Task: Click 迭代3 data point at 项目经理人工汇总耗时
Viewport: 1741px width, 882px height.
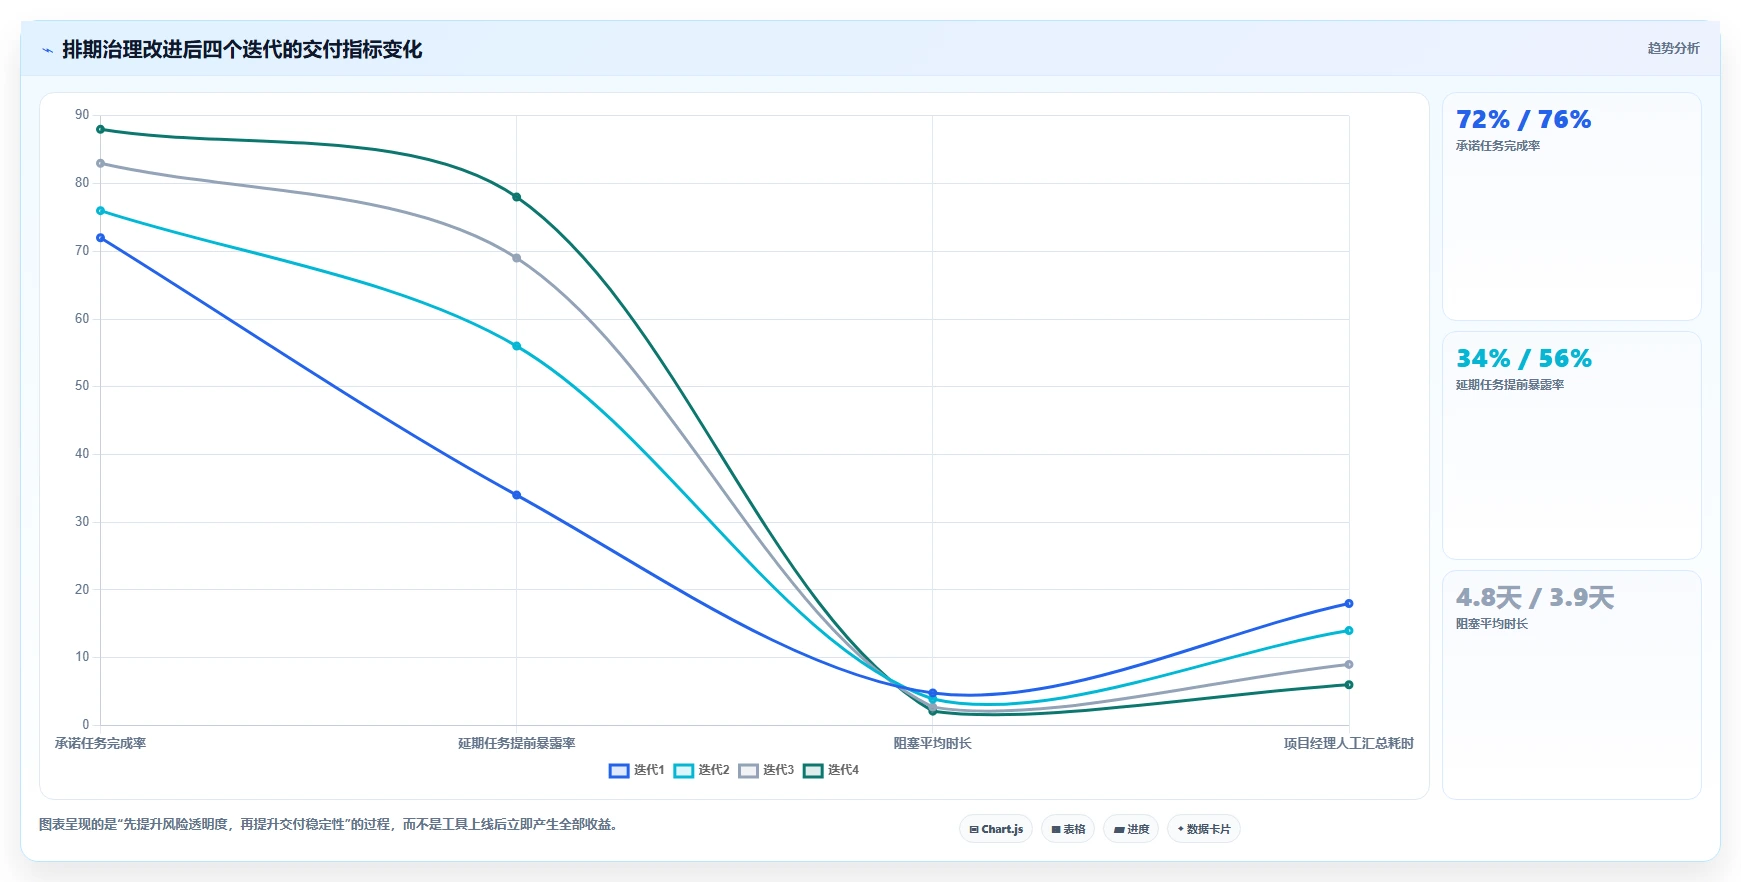Action: pyautogui.click(x=1349, y=665)
